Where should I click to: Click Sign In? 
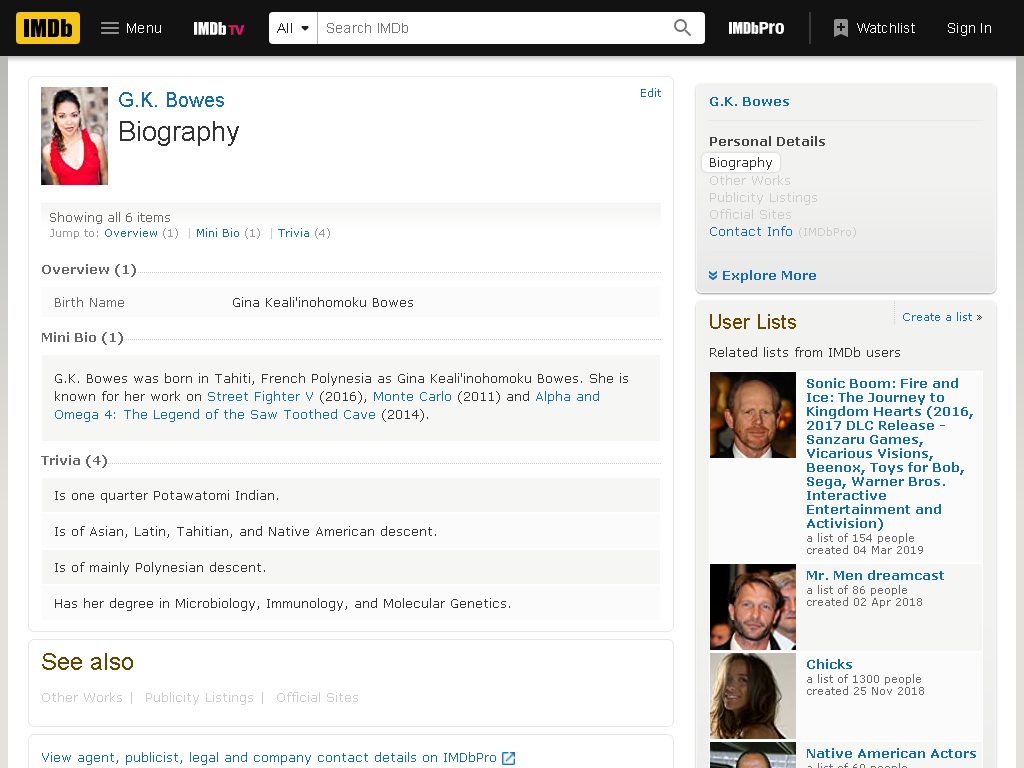point(969,28)
